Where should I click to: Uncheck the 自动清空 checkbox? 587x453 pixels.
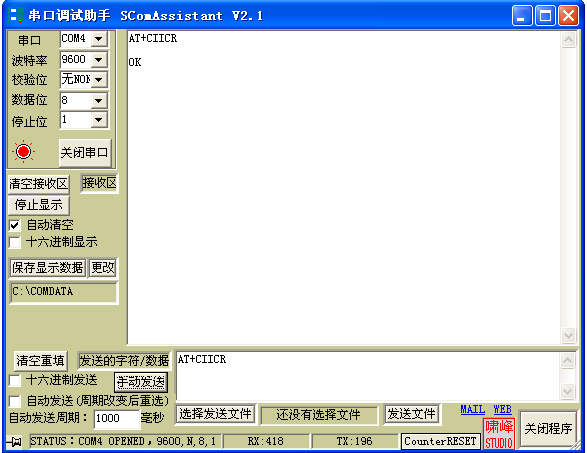pos(15,225)
